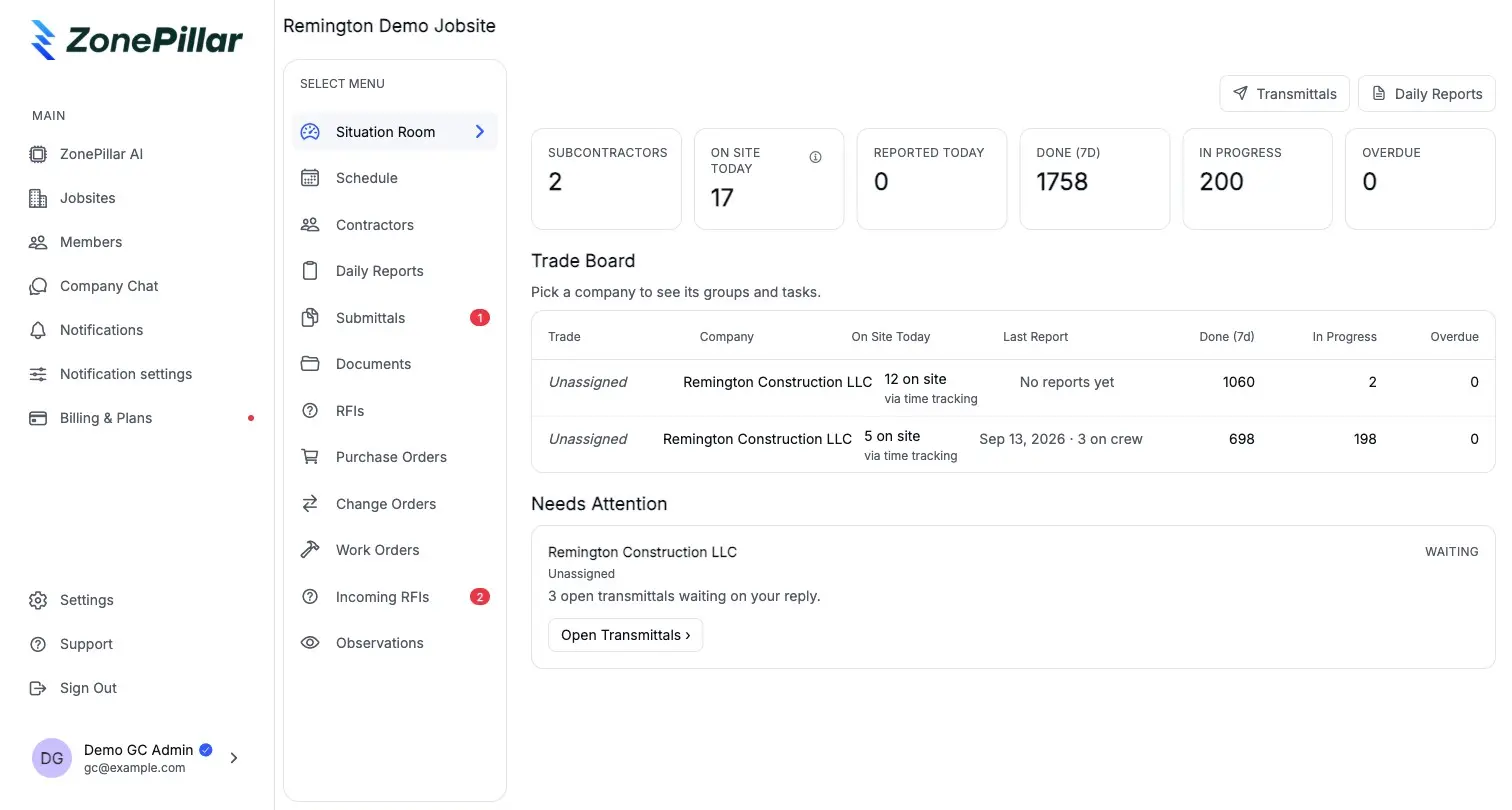Click the Purchase Orders cart icon

click(310, 457)
